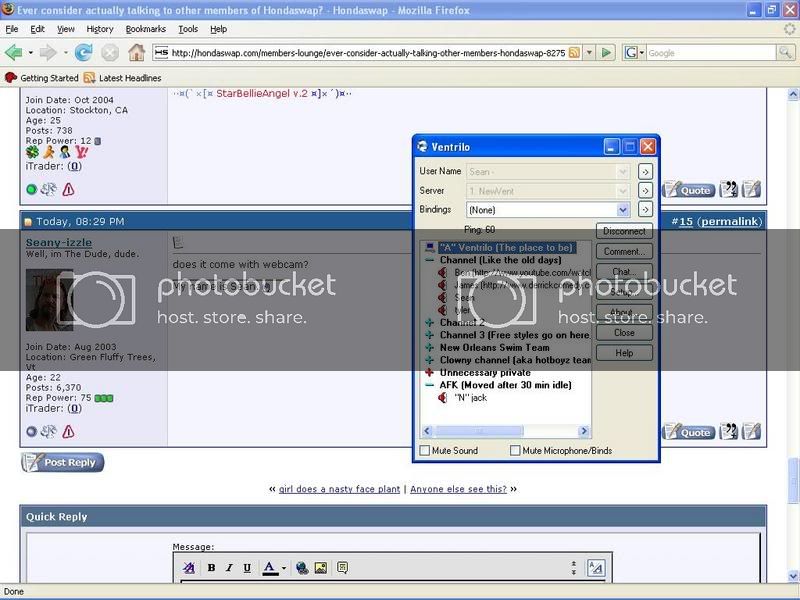Click the Ventrilo scrollbar right arrow
The height and width of the screenshot is (600, 800).
(584, 431)
